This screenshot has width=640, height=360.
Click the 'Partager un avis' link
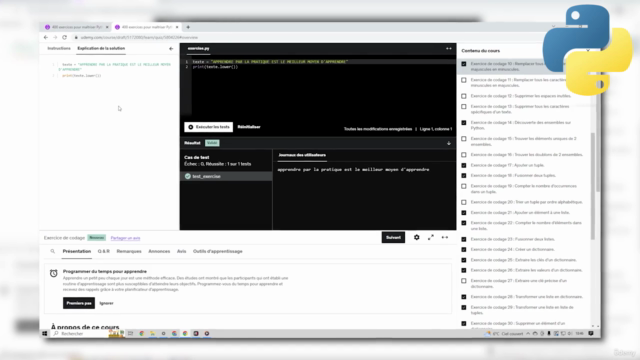click(x=125, y=238)
